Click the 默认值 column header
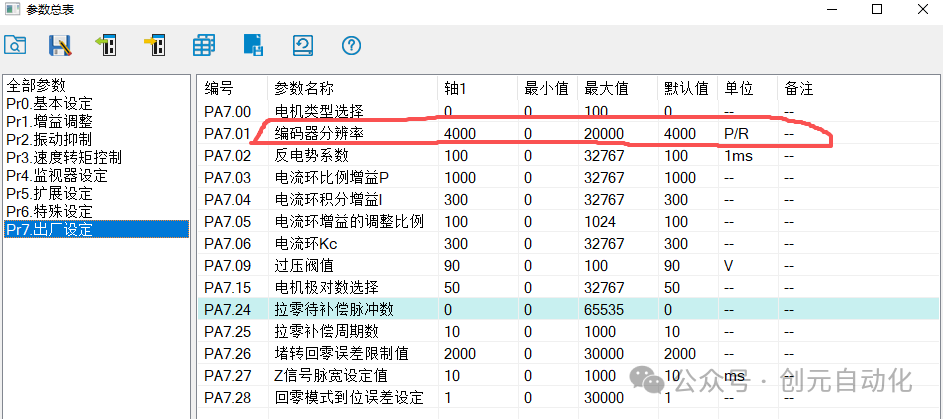The image size is (943, 419). 686,88
